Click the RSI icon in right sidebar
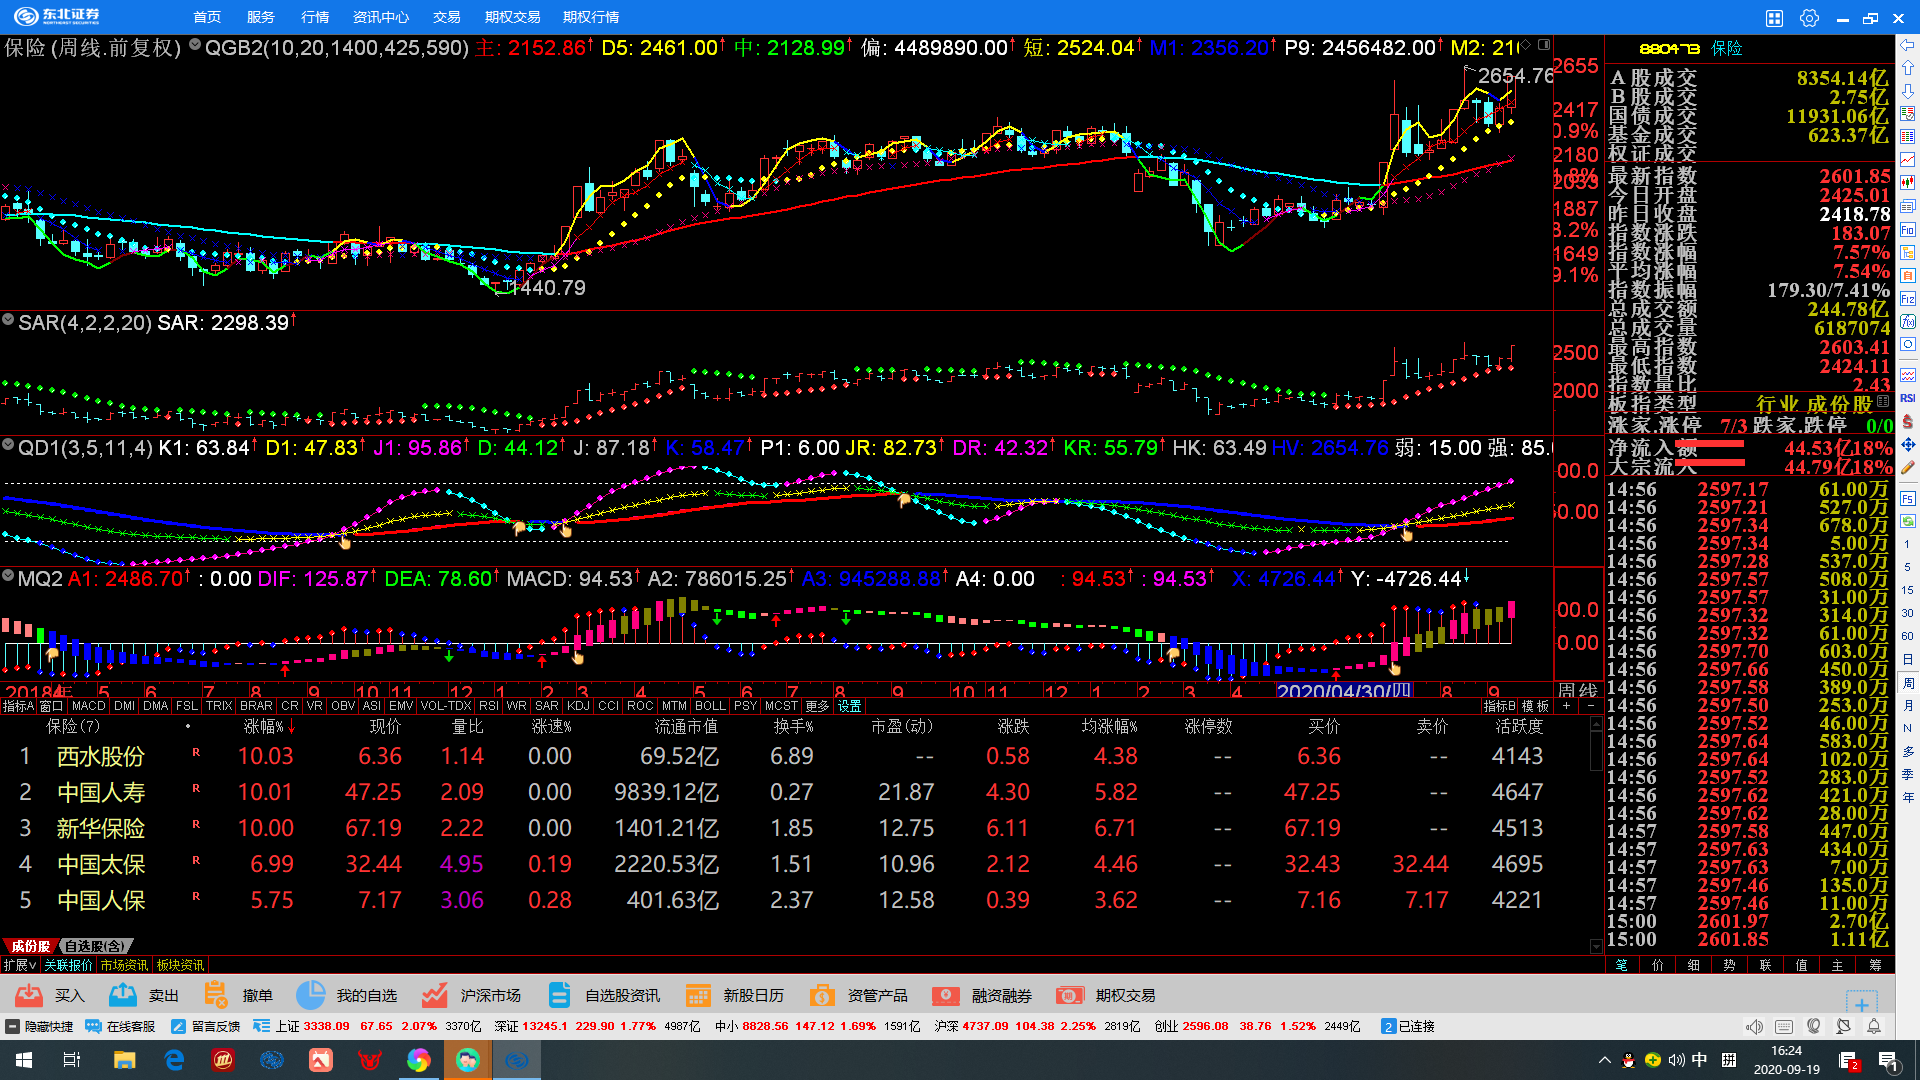 (x=1908, y=398)
